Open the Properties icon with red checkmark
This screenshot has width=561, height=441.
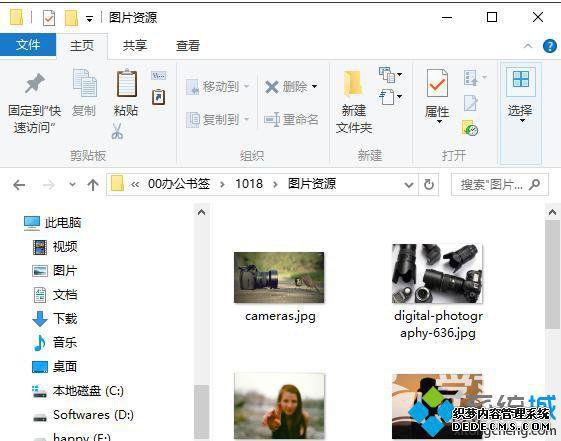click(437, 83)
